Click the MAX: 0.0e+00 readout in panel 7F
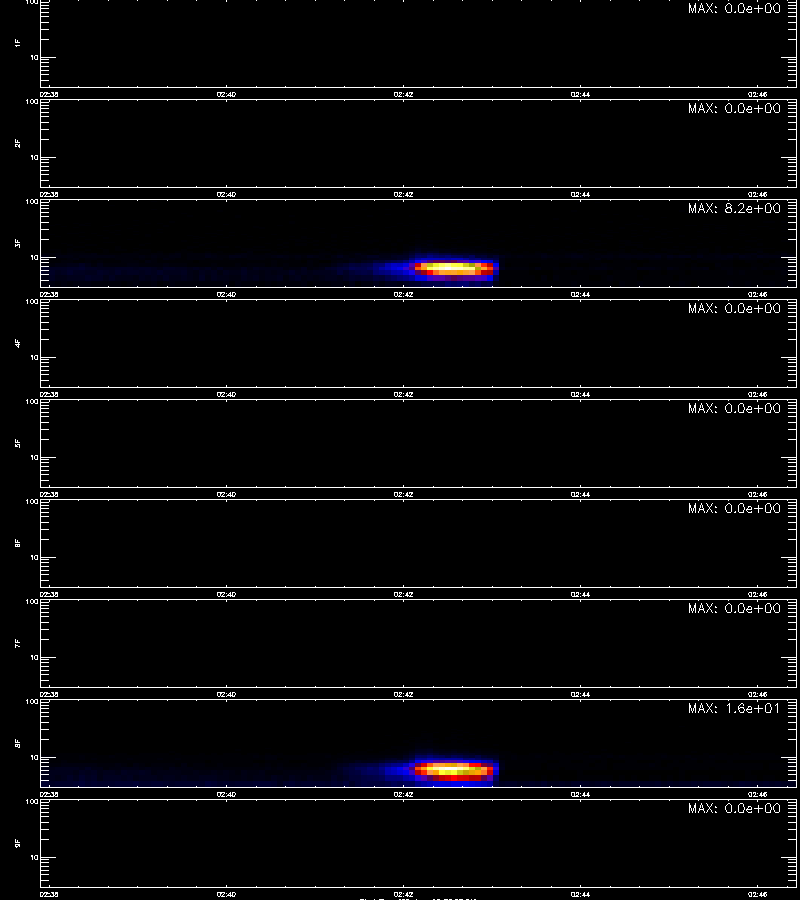Viewport: 800px width, 900px height. coord(734,608)
